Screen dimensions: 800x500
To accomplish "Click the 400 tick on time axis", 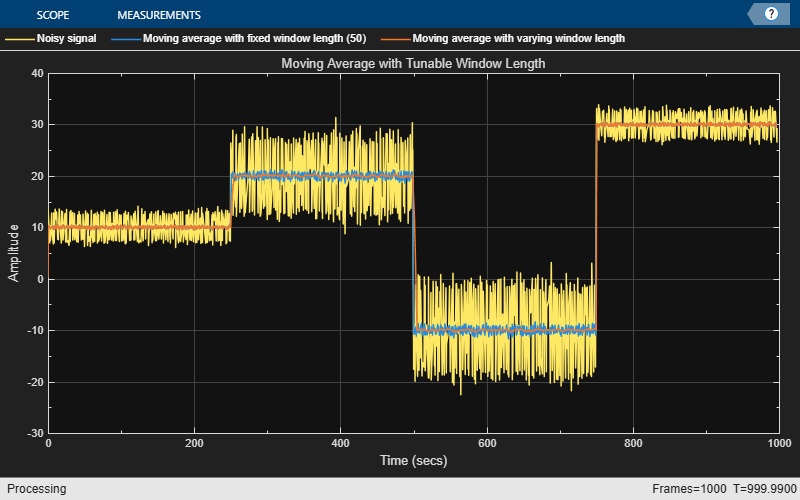I will tap(340, 443).
